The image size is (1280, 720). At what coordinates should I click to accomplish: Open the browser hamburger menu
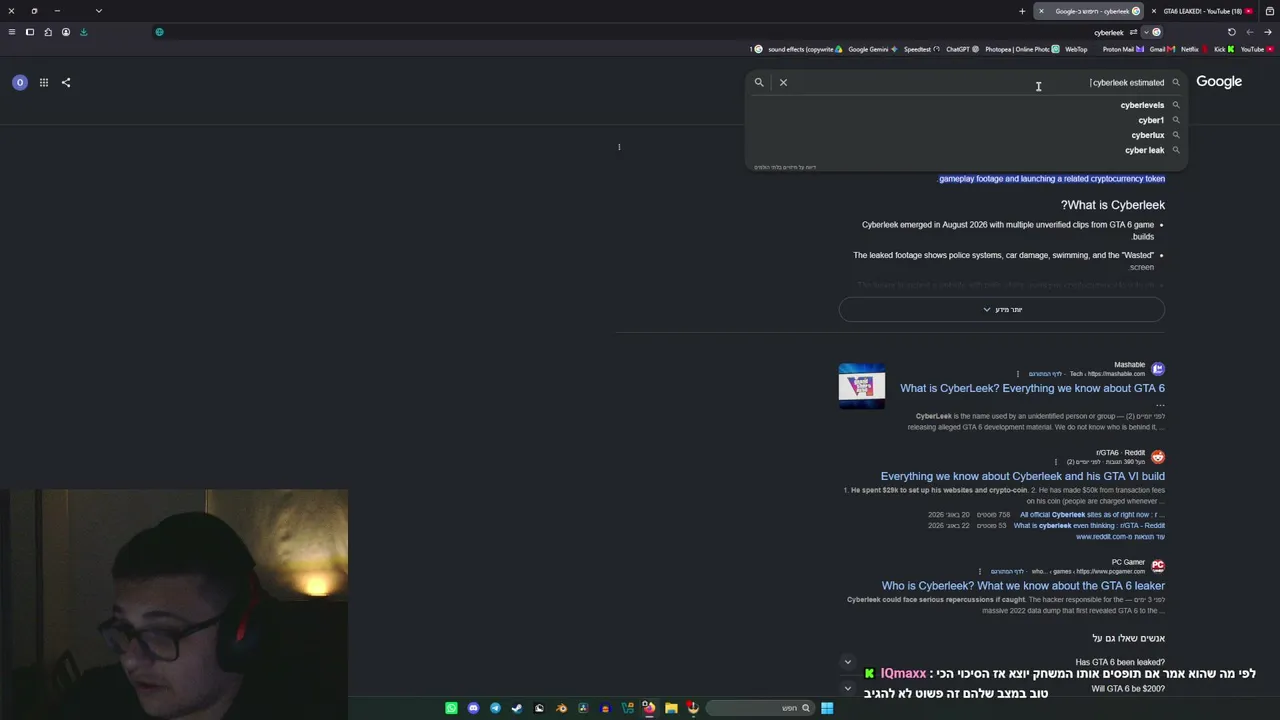[12, 32]
